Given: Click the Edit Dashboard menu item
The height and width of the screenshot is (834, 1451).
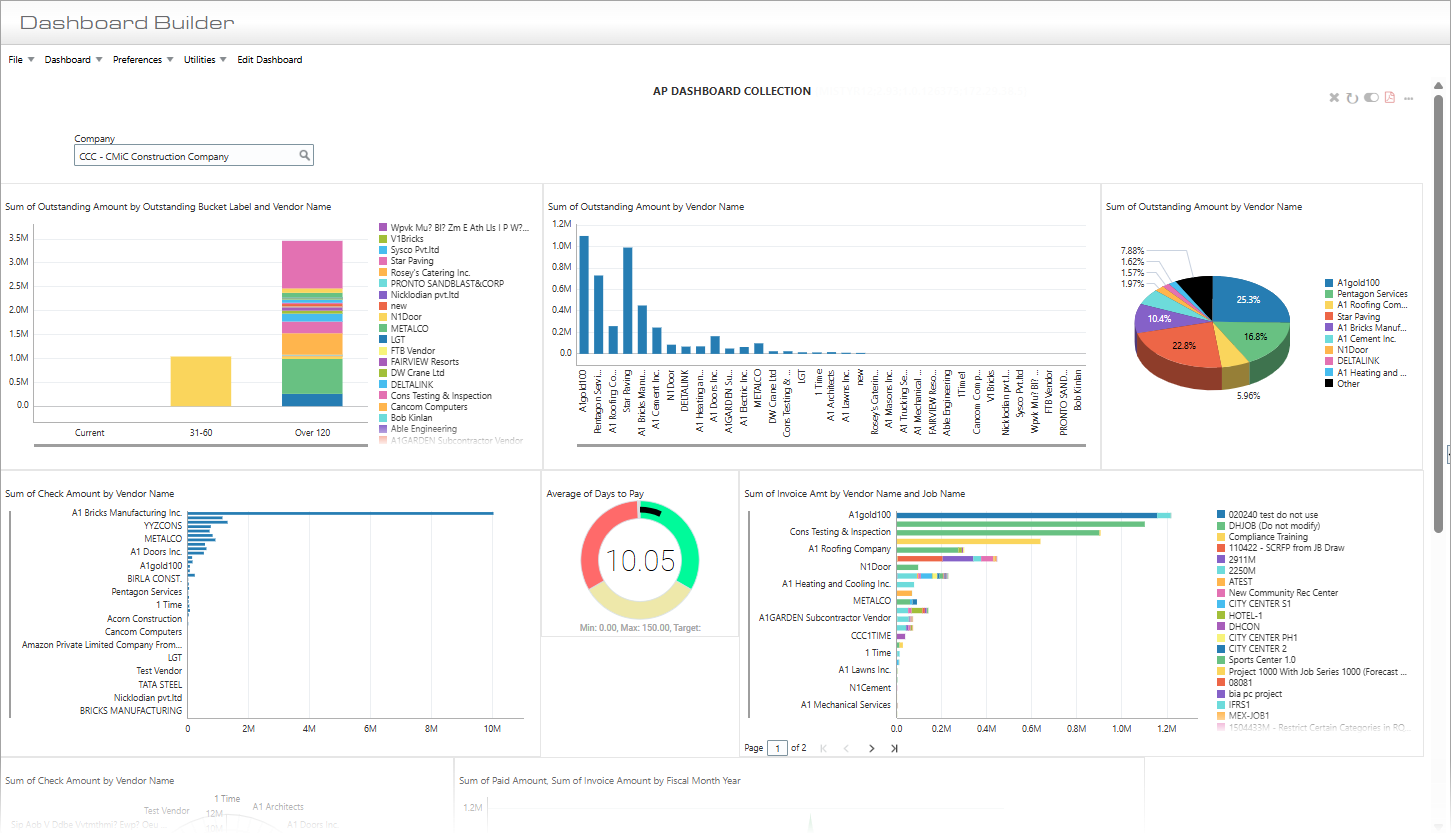Looking at the screenshot, I should 270,59.
